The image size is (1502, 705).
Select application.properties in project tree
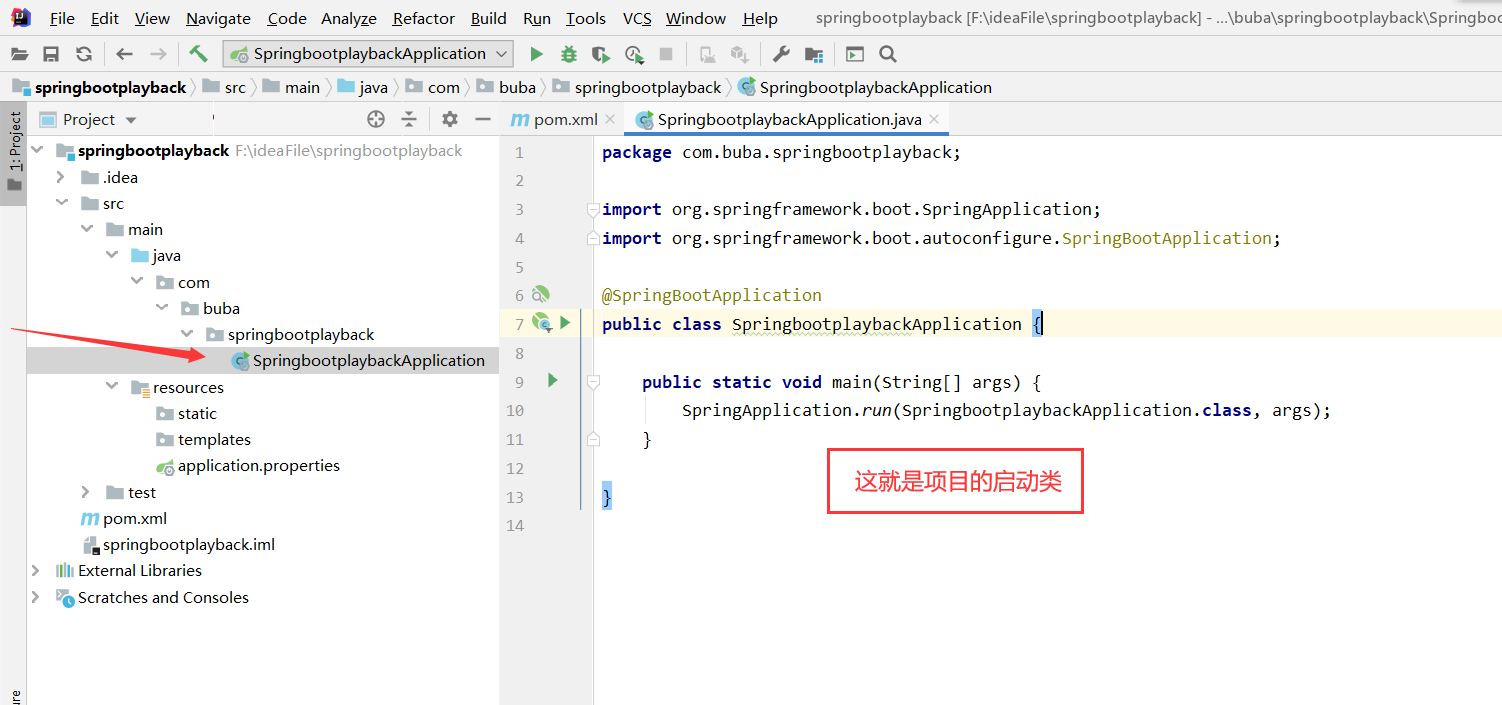coord(248,466)
